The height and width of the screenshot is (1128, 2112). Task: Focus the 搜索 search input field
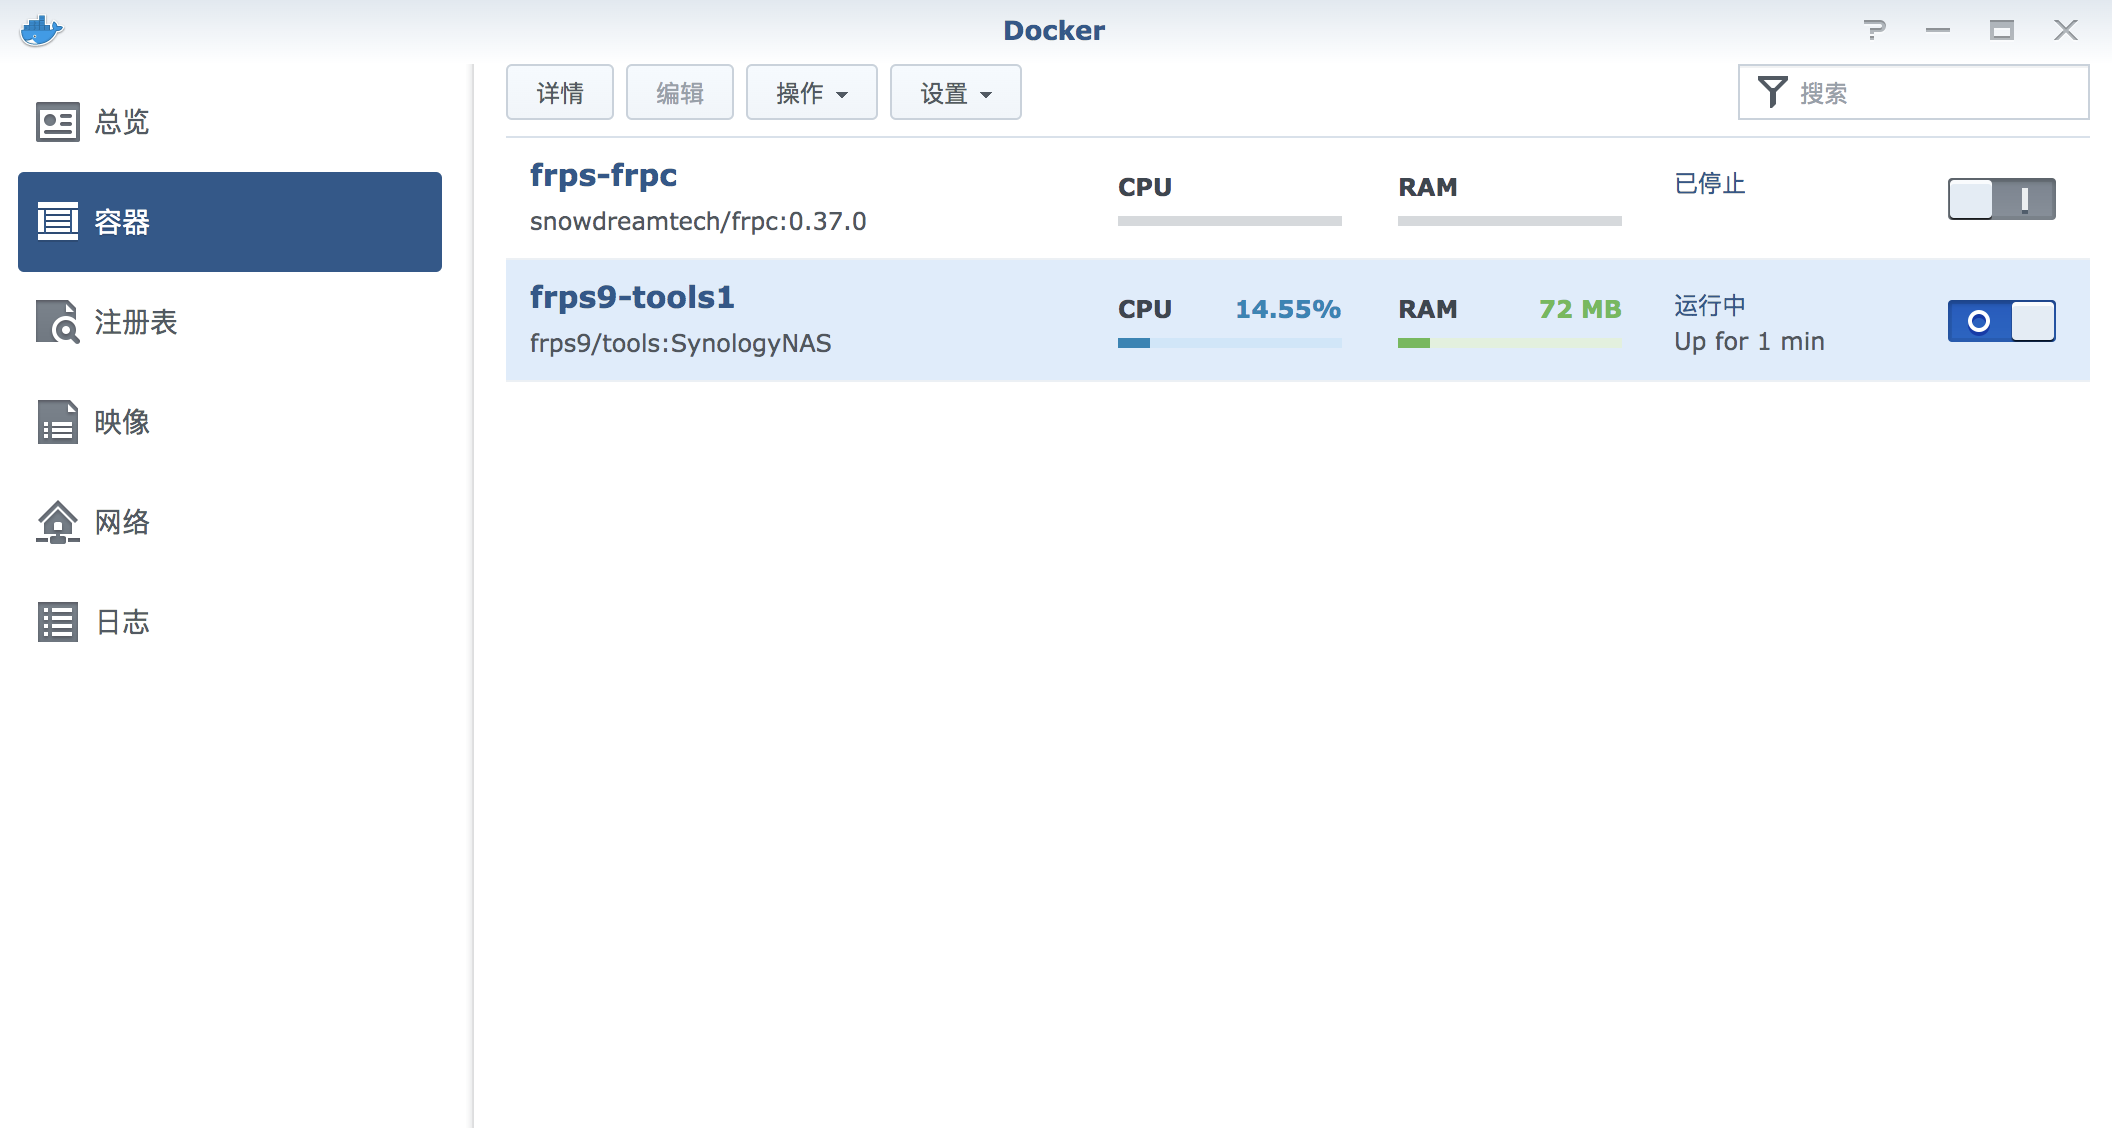point(1913,92)
